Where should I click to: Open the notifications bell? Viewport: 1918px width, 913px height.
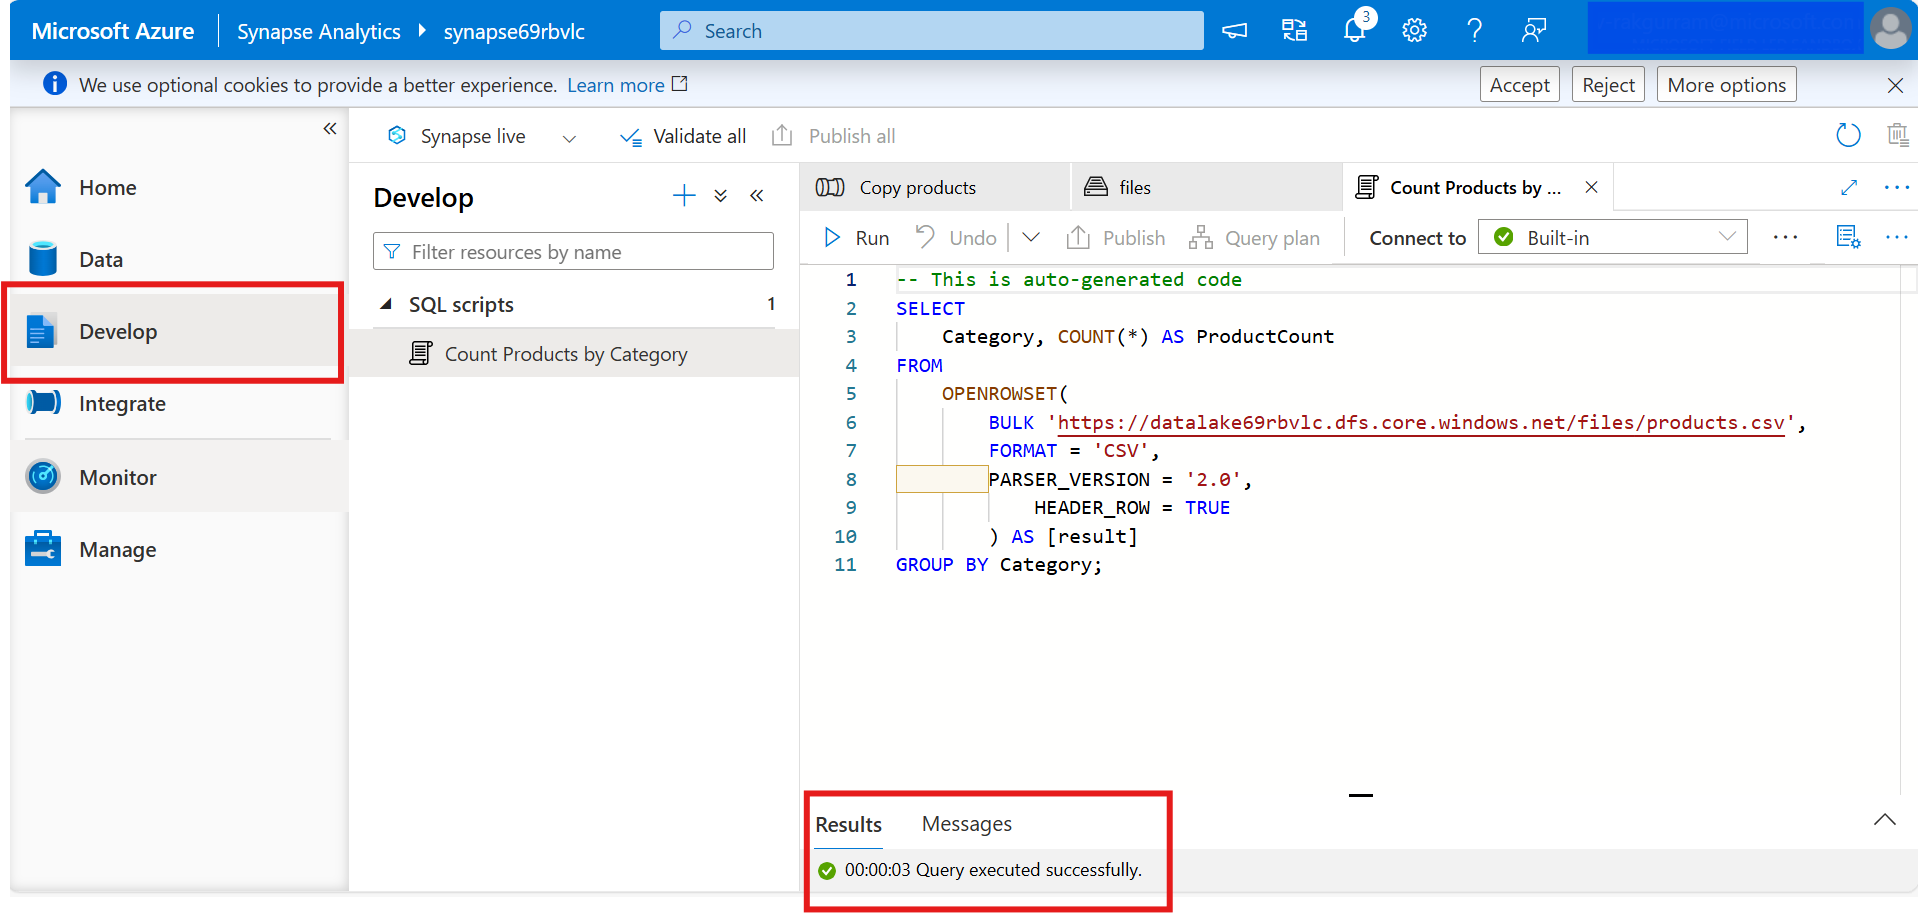click(x=1355, y=29)
